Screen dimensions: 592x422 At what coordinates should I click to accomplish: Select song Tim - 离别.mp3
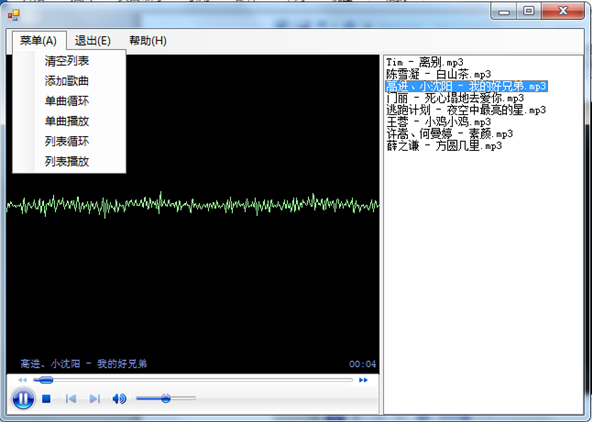(x=425, y=62)
